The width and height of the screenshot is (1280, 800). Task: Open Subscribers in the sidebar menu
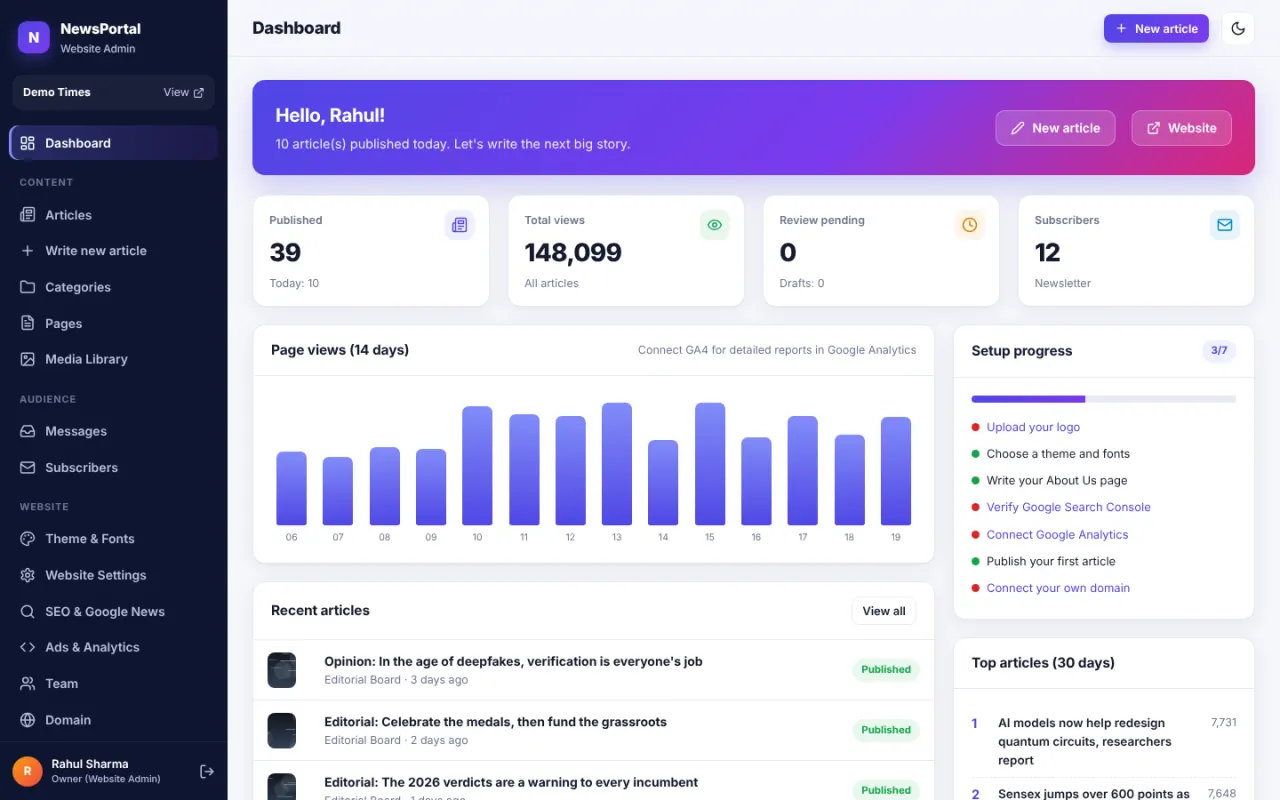[x=113, y=467]
